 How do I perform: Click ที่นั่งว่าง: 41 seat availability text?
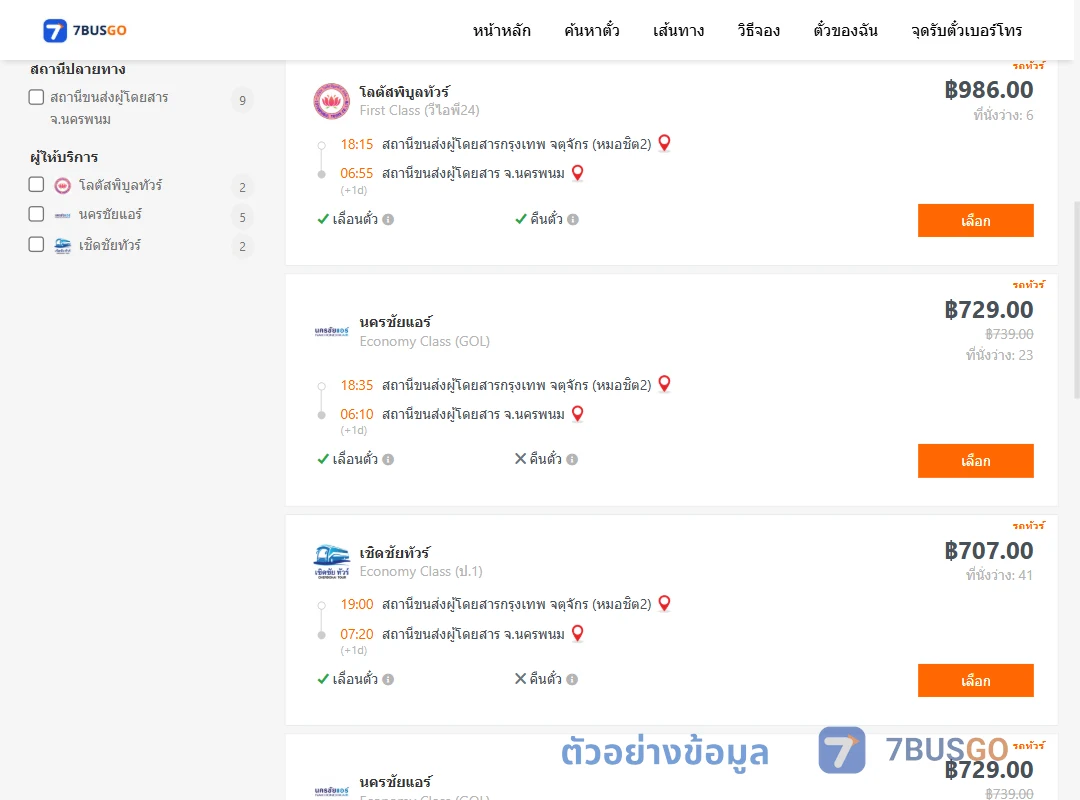(x=999, y=575)
